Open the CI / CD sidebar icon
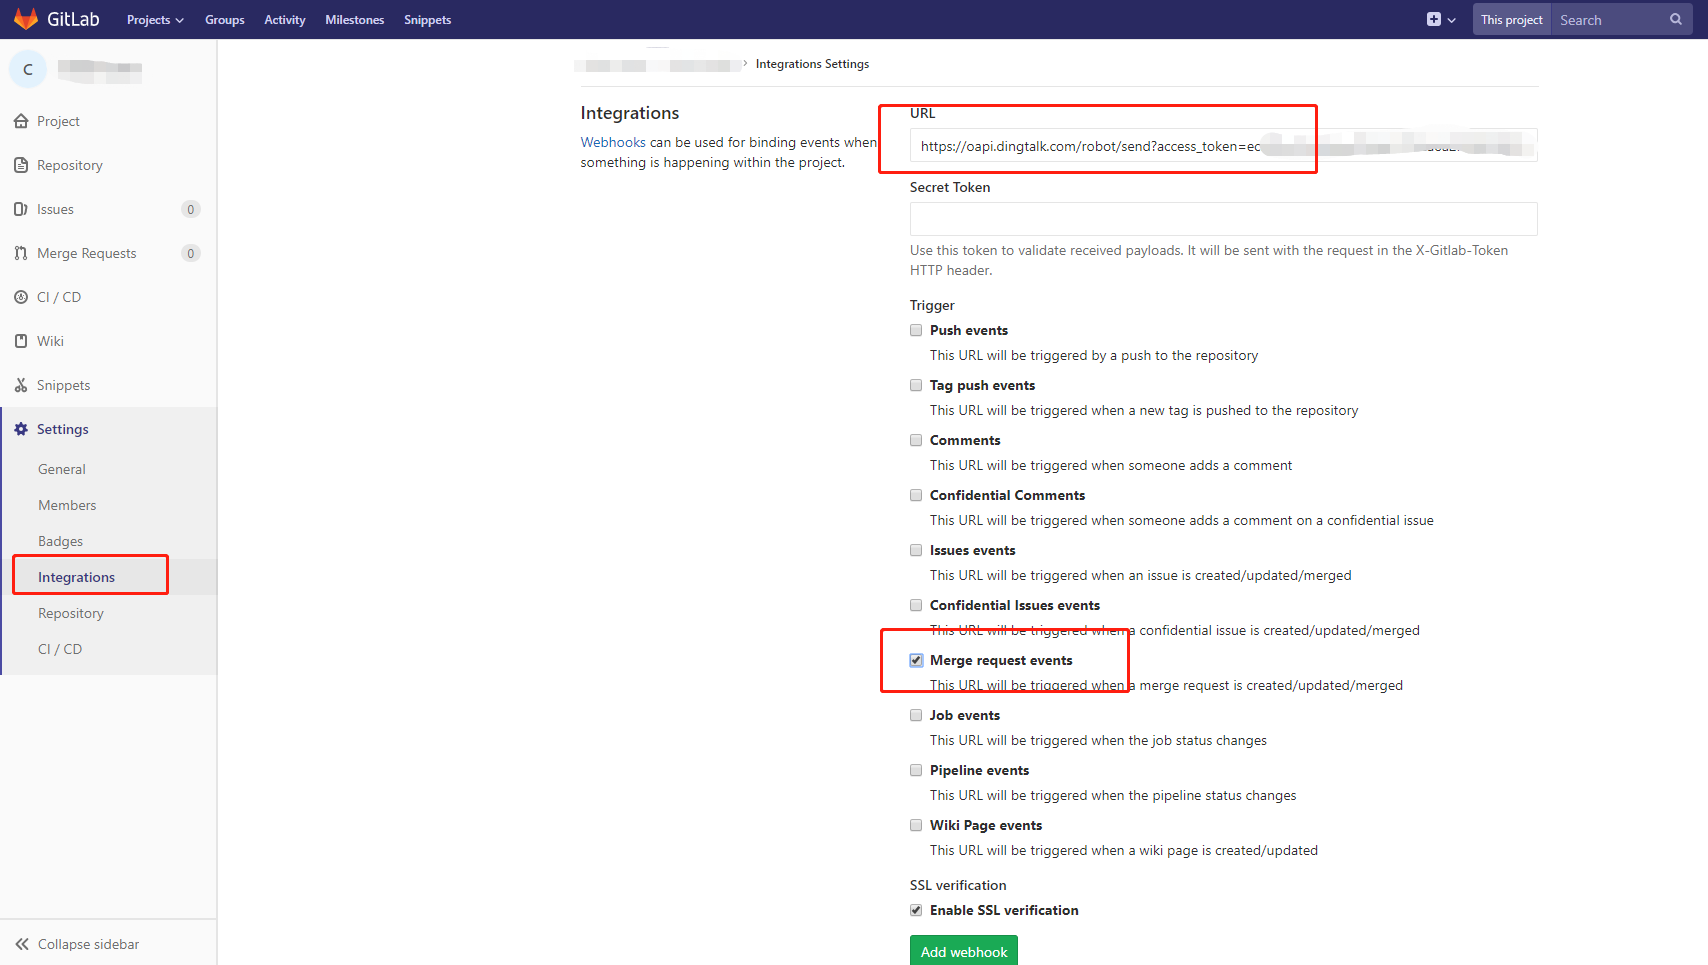 coord(21,297)
